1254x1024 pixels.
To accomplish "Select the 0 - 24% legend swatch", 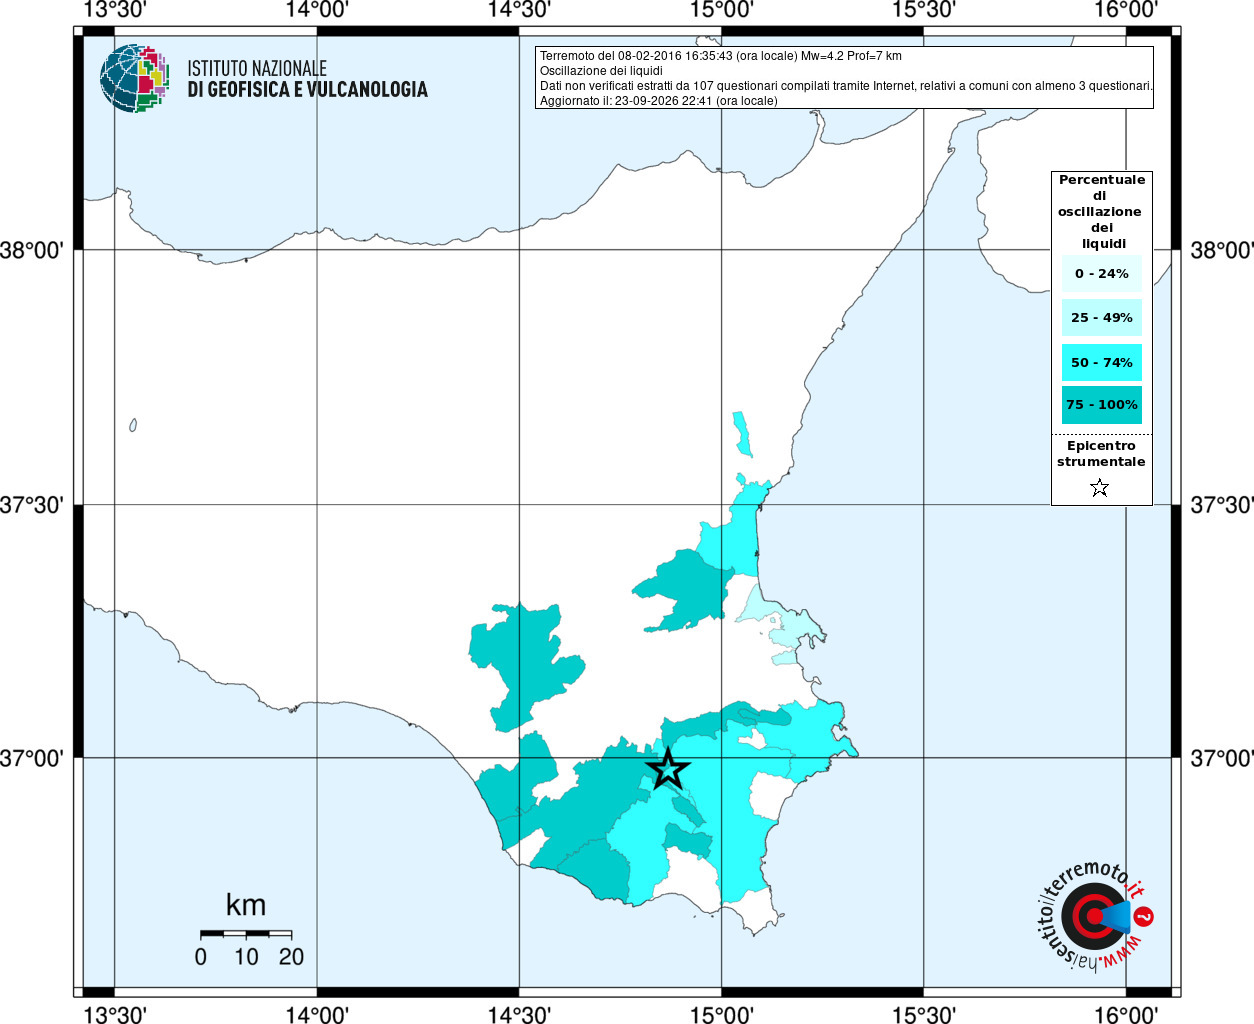I will click(x=1101, y=273).
